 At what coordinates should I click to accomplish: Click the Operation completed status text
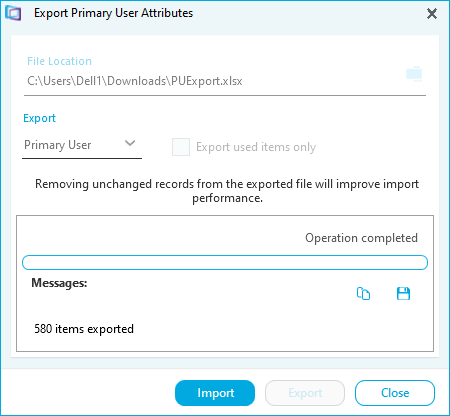tap(361, 238)
